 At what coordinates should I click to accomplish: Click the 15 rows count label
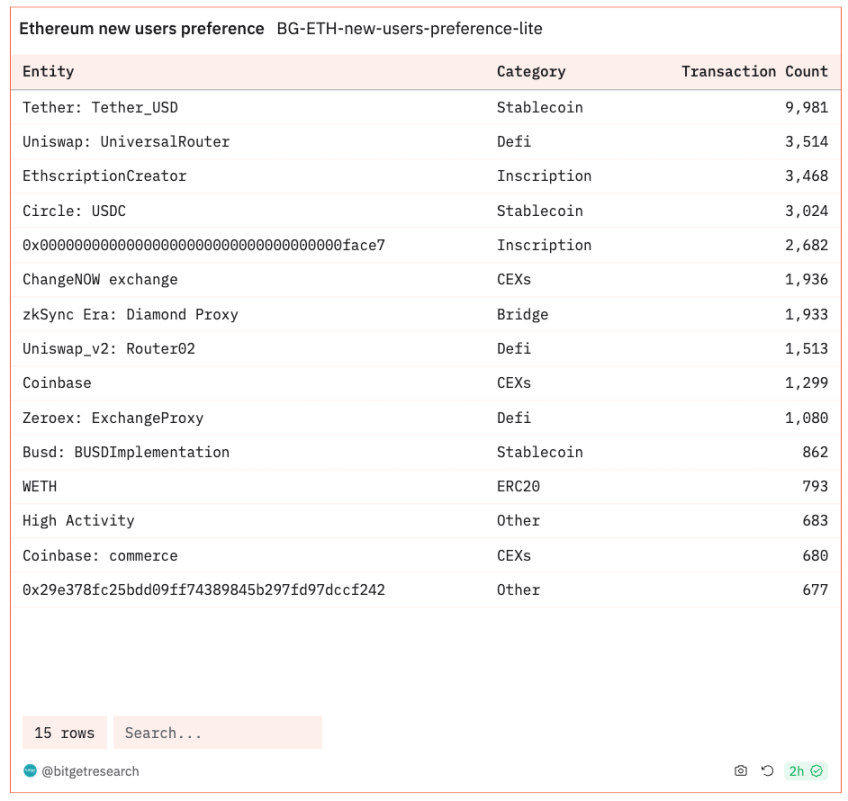[64, 733]
